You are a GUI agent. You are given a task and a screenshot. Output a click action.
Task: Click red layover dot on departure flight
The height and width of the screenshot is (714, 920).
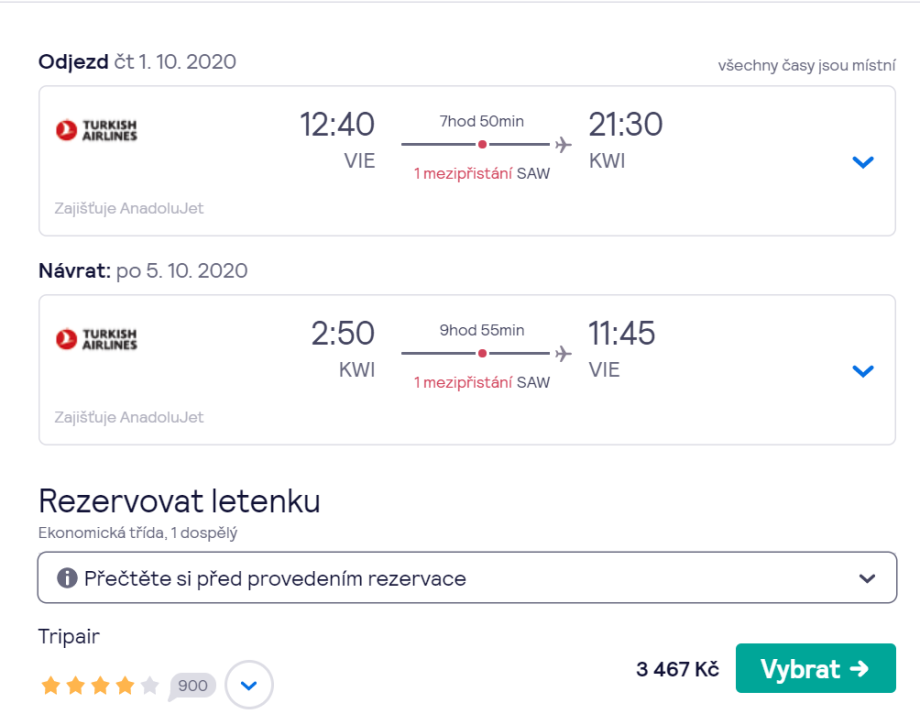(482, 145)
